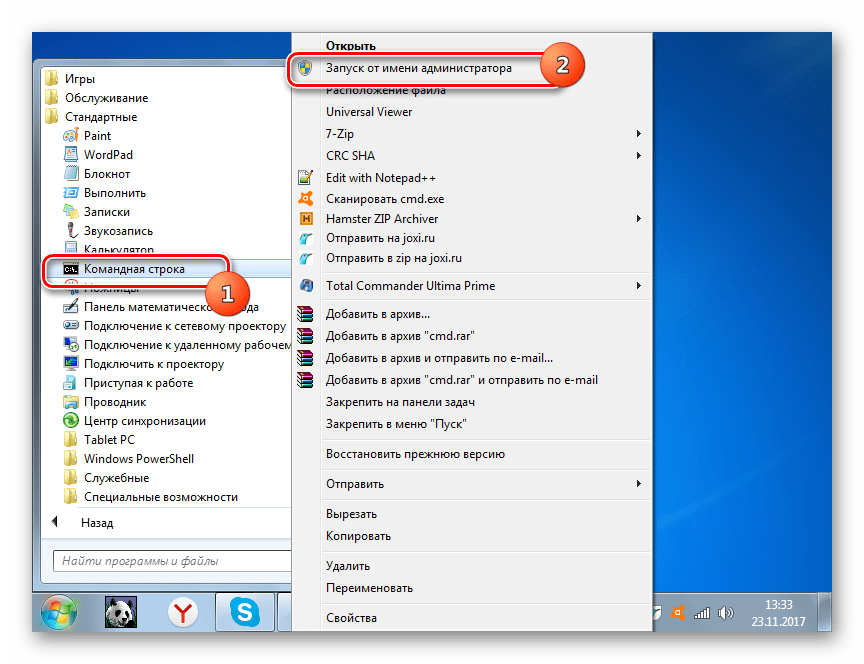Expand the Windows PowerShell folder
This screenshot has height=664, width=864.
click(128, 458)
